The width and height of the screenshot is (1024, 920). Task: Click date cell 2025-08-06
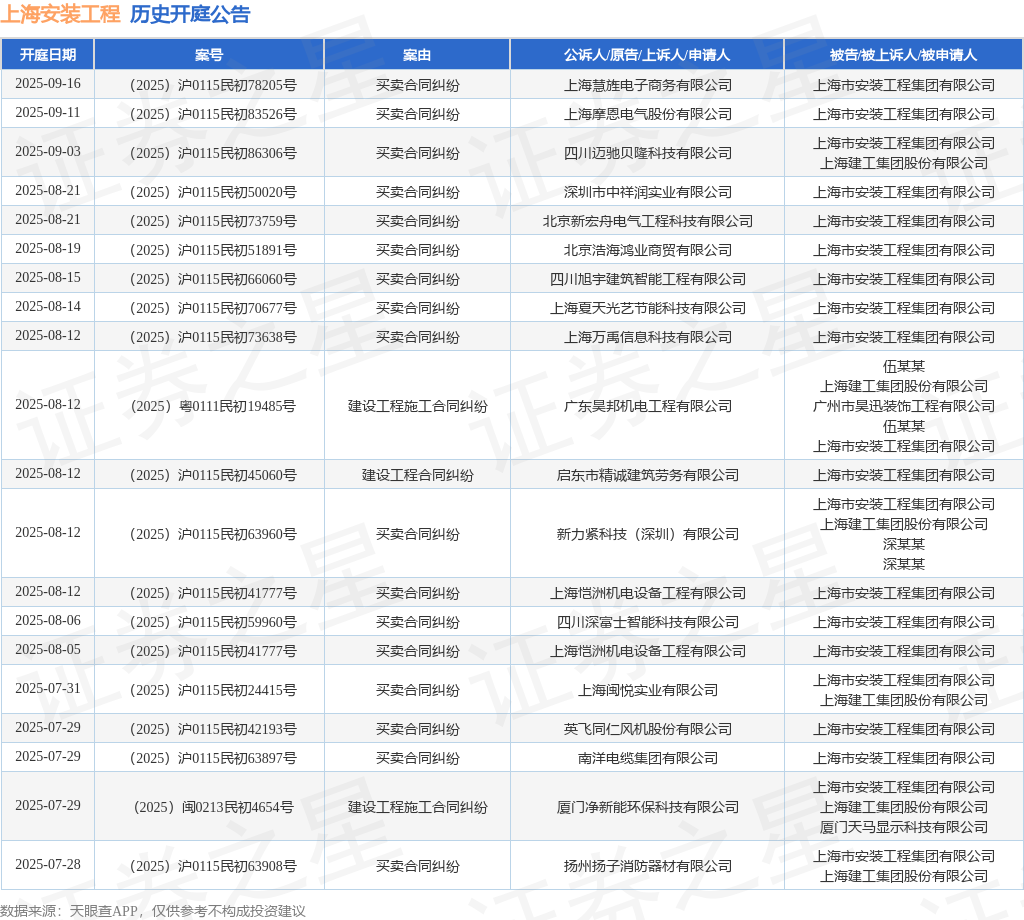pos(48,620)
